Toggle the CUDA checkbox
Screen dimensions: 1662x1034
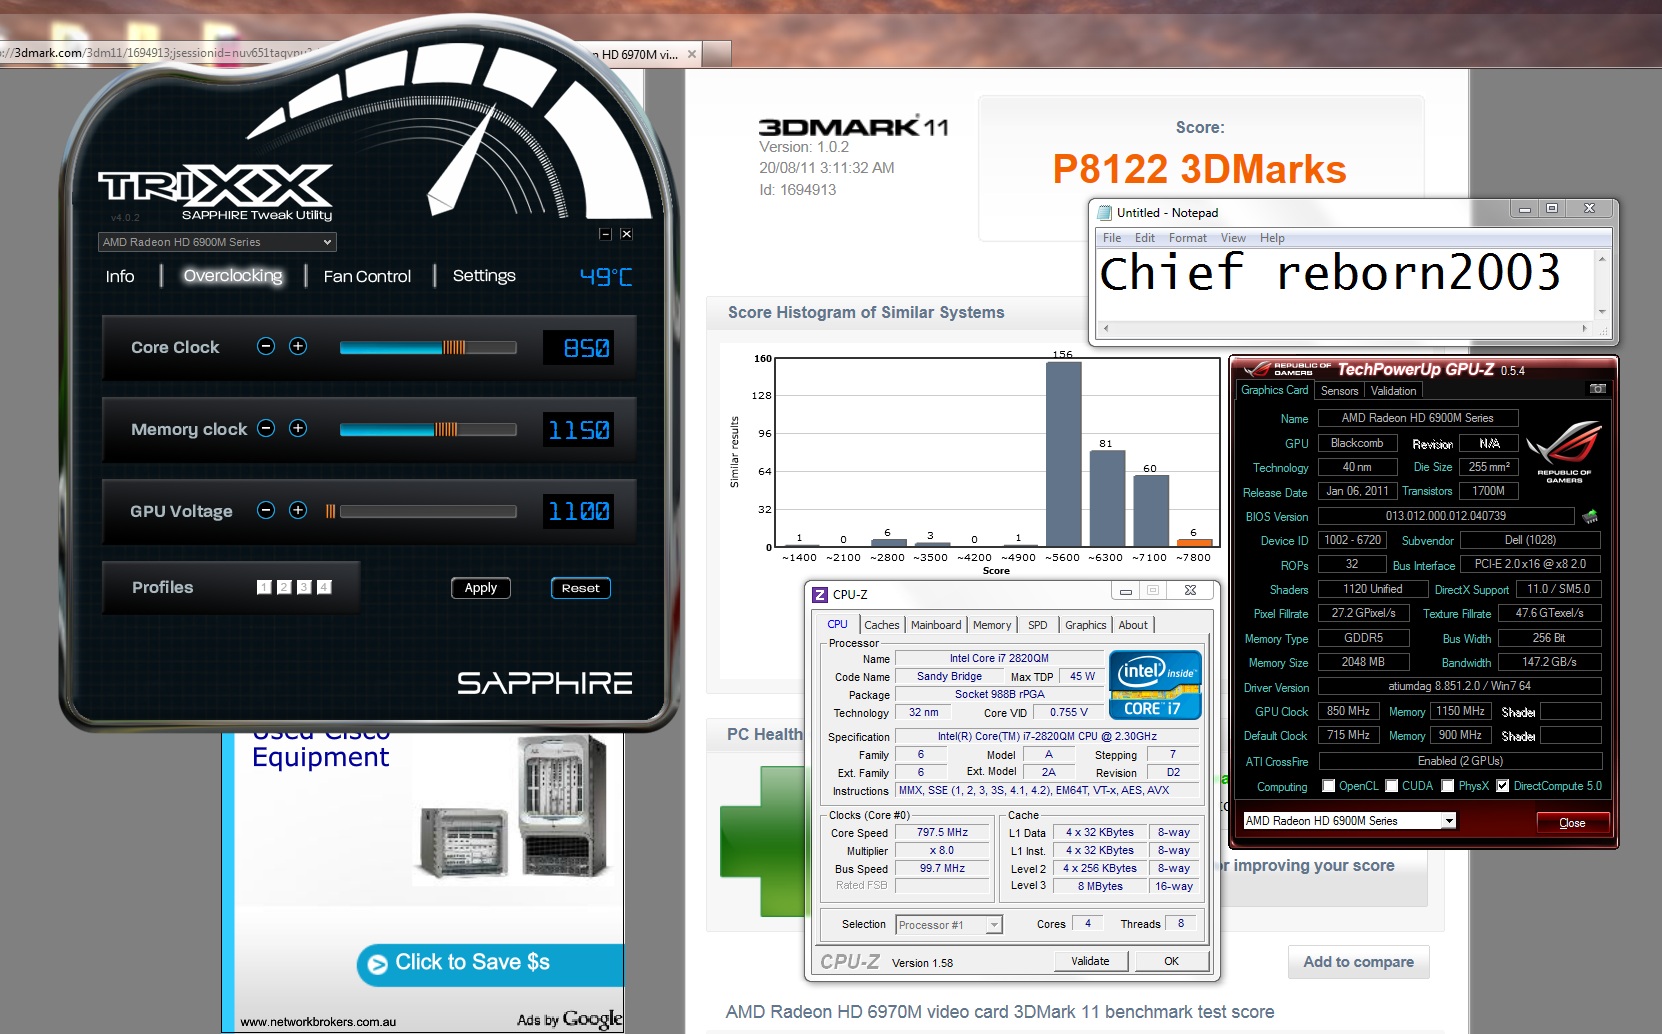pyautogui.click(x=1391, y=786)
